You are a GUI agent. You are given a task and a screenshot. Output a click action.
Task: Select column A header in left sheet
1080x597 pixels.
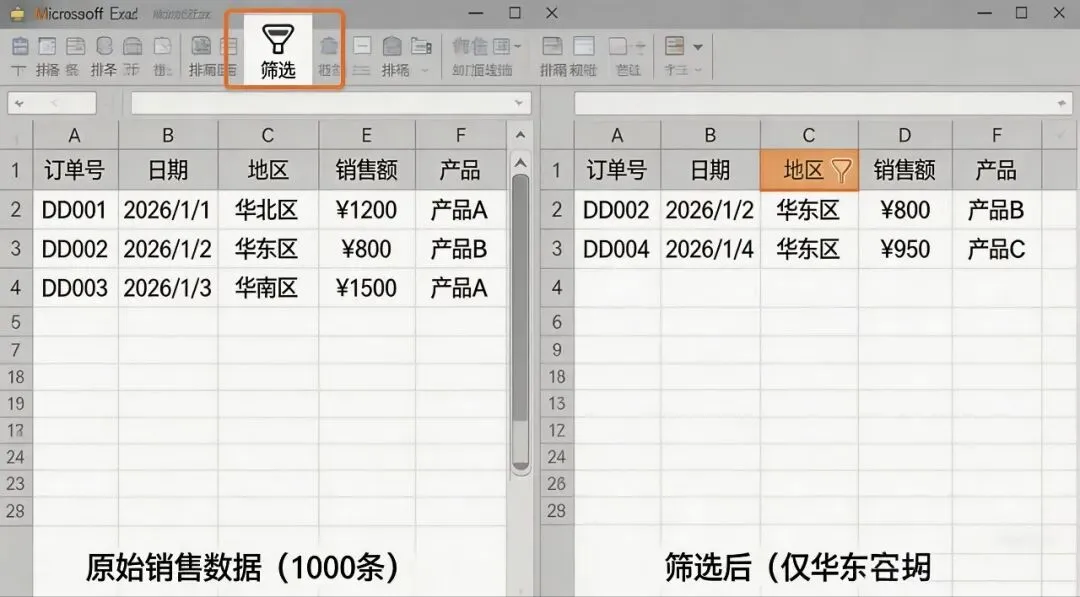pyautogui.click(x=75, y=136)
